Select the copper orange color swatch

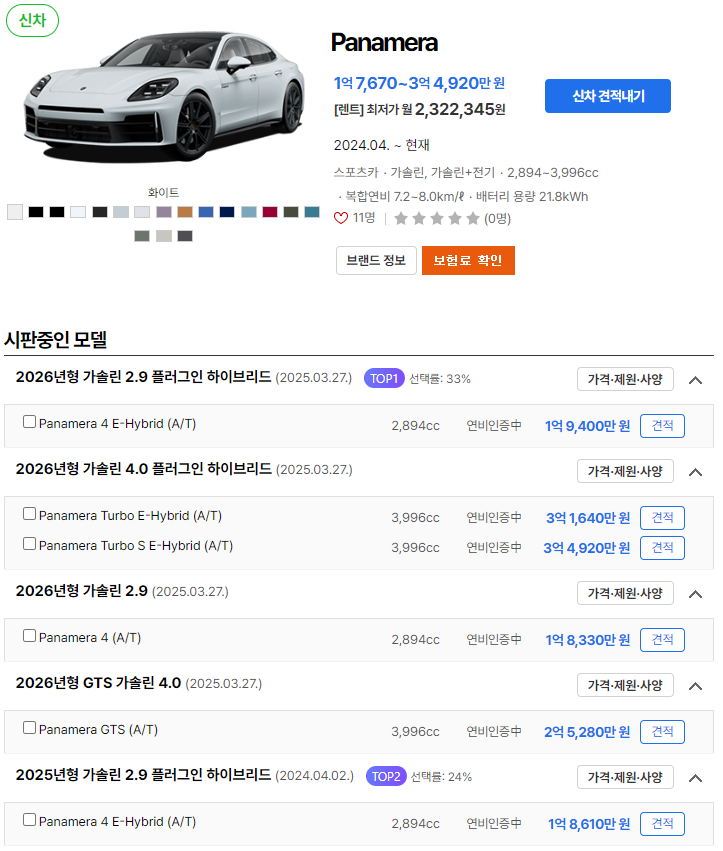(x=185, y=212)
